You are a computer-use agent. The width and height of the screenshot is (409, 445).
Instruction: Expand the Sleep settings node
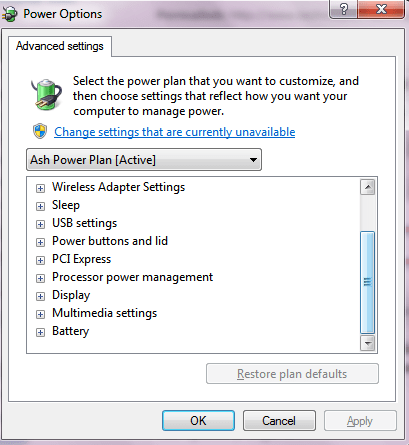click(40, 206)
